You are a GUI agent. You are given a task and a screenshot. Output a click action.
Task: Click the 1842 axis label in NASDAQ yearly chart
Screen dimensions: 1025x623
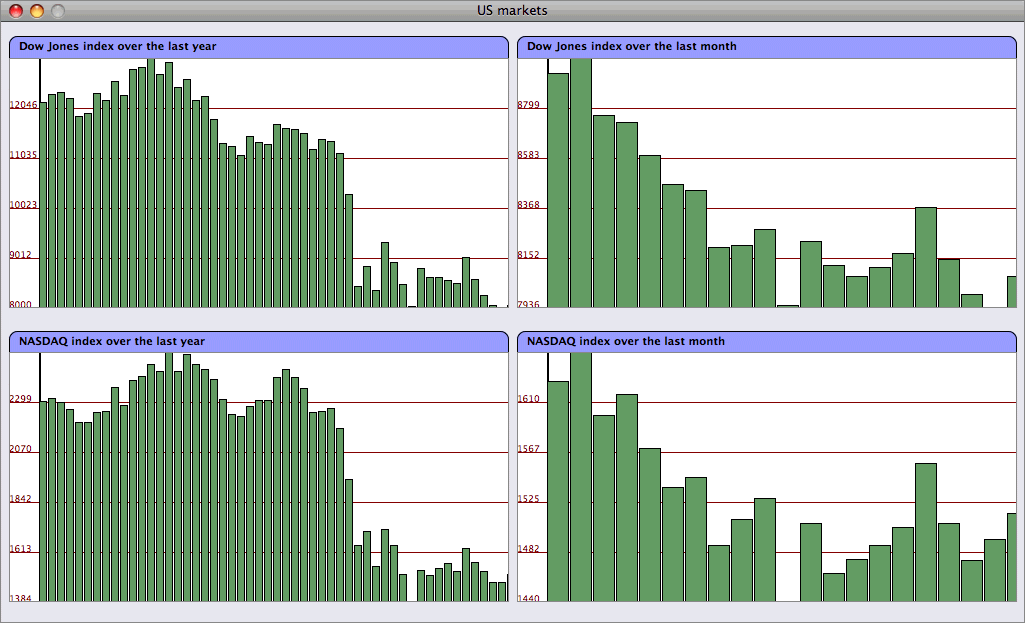pos(21,499)
